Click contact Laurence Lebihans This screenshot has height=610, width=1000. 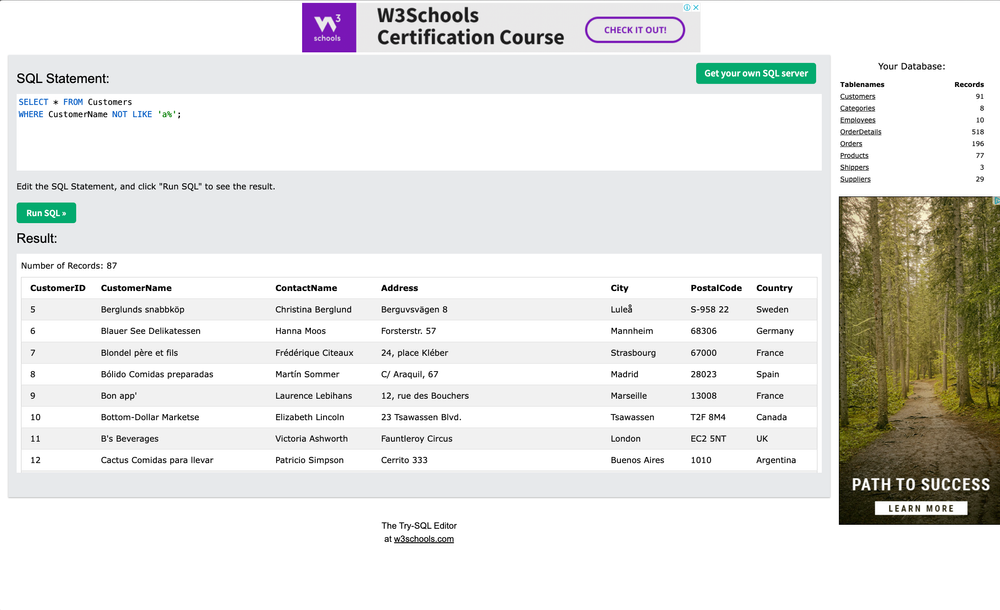click(x=314, y=396)
